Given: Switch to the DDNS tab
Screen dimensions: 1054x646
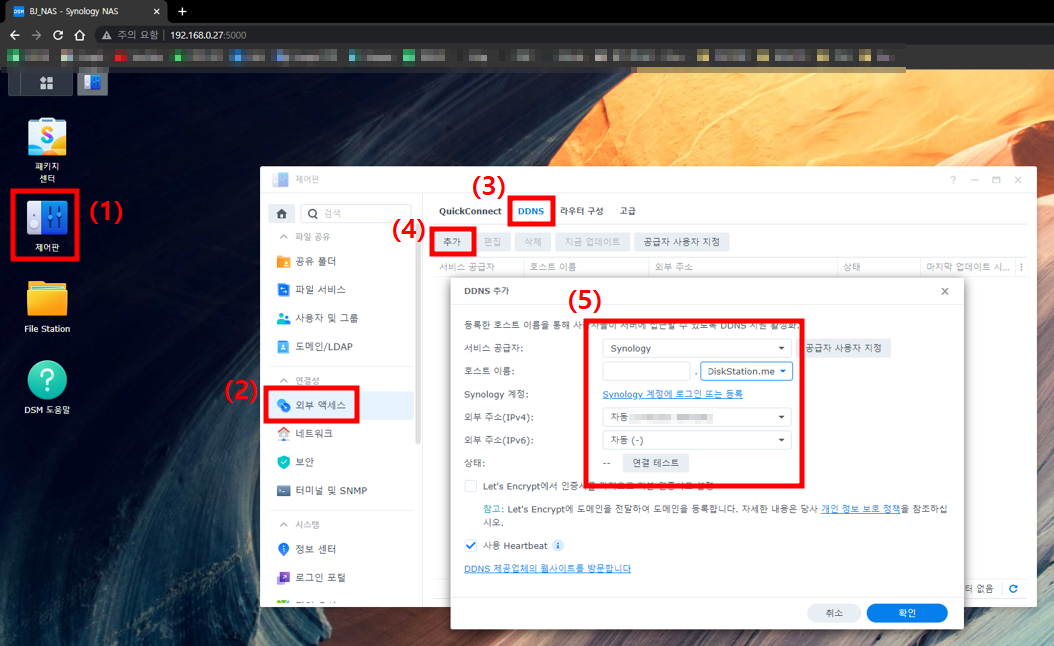Looking at the screenshot, I should tap(530, 211).
